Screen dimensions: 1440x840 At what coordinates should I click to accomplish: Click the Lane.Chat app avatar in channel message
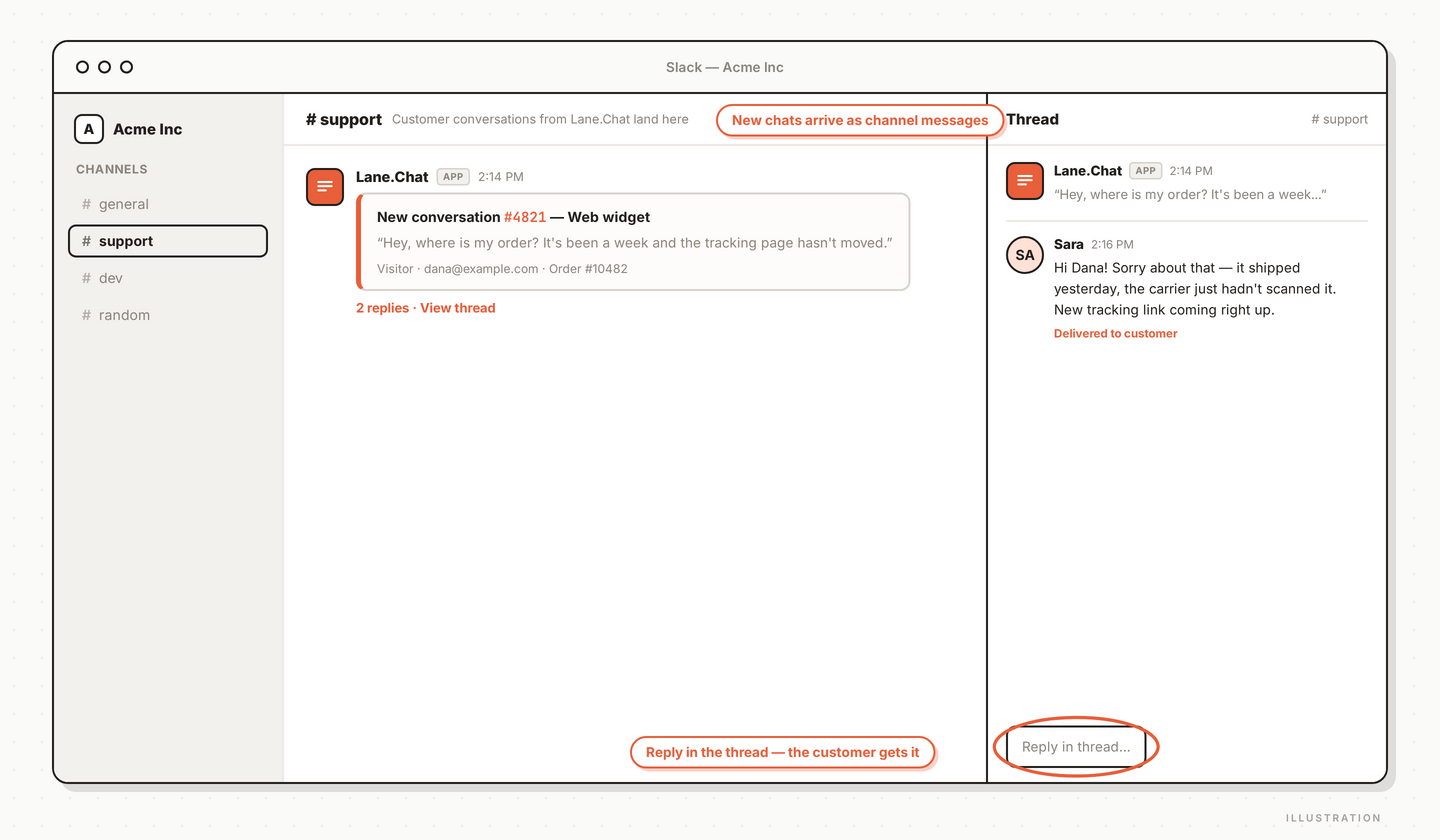pyautogui.click(x=325, y=186)
